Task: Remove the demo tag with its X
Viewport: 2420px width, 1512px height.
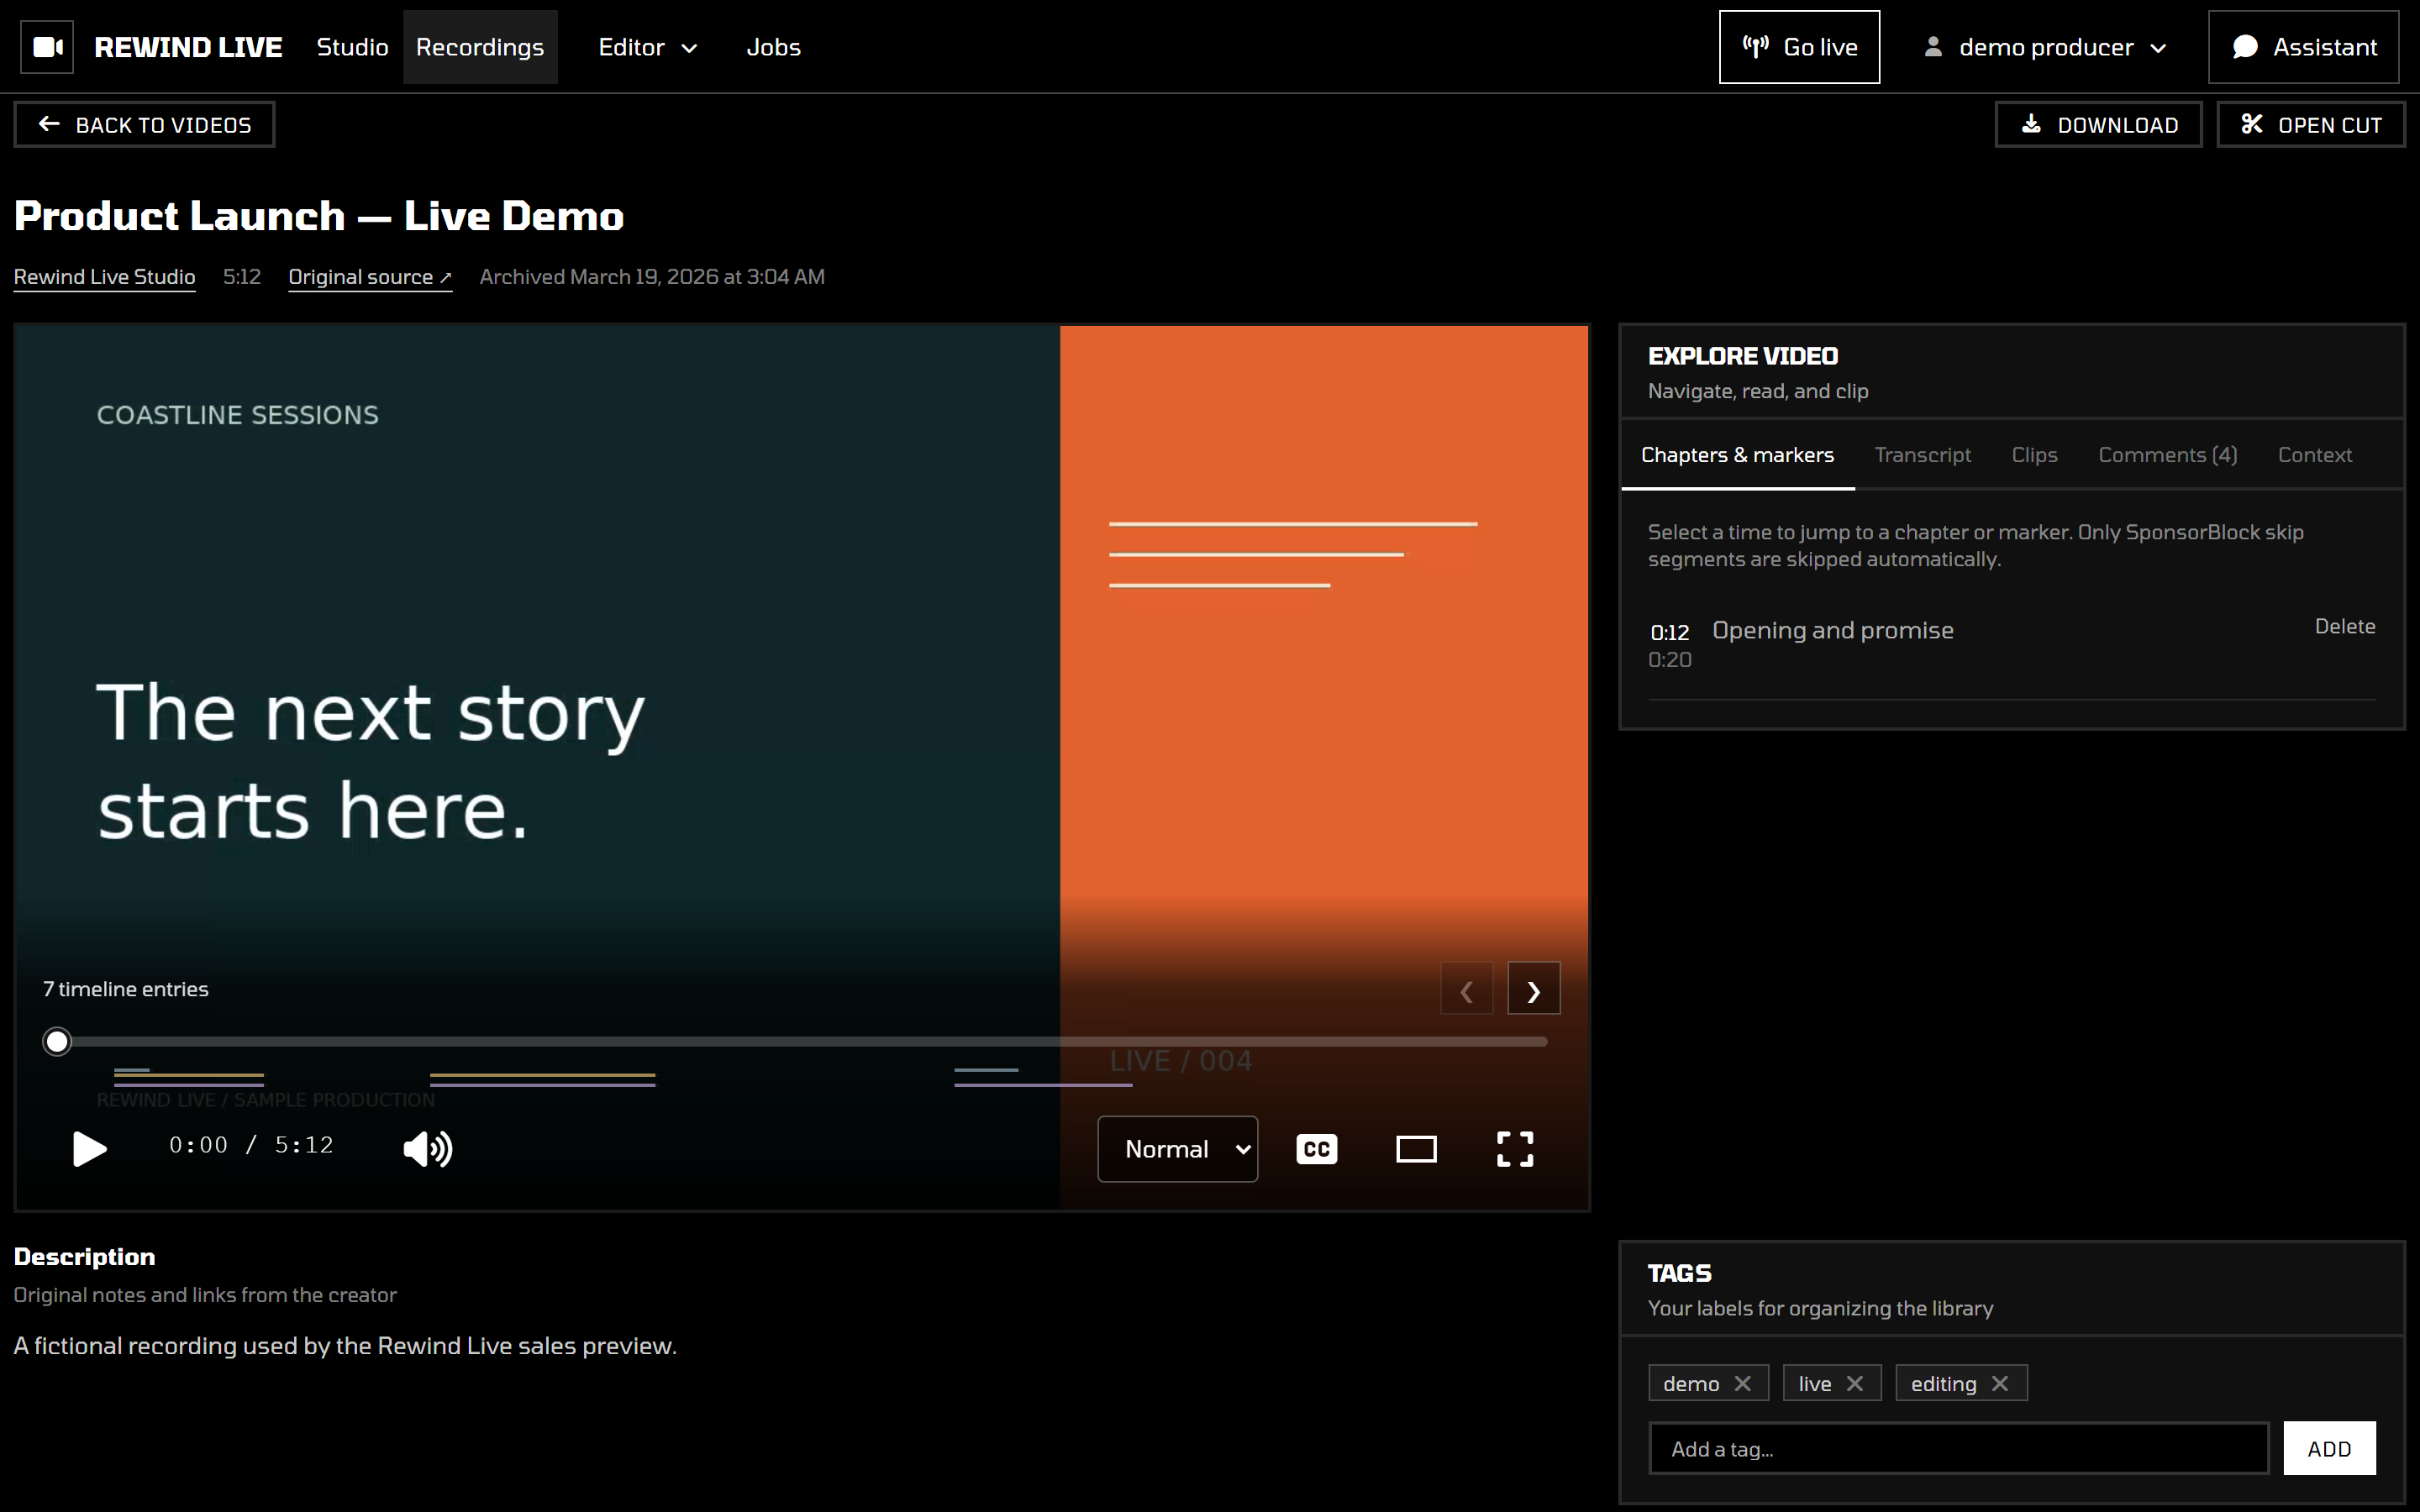Action: click(1743, 1383)
